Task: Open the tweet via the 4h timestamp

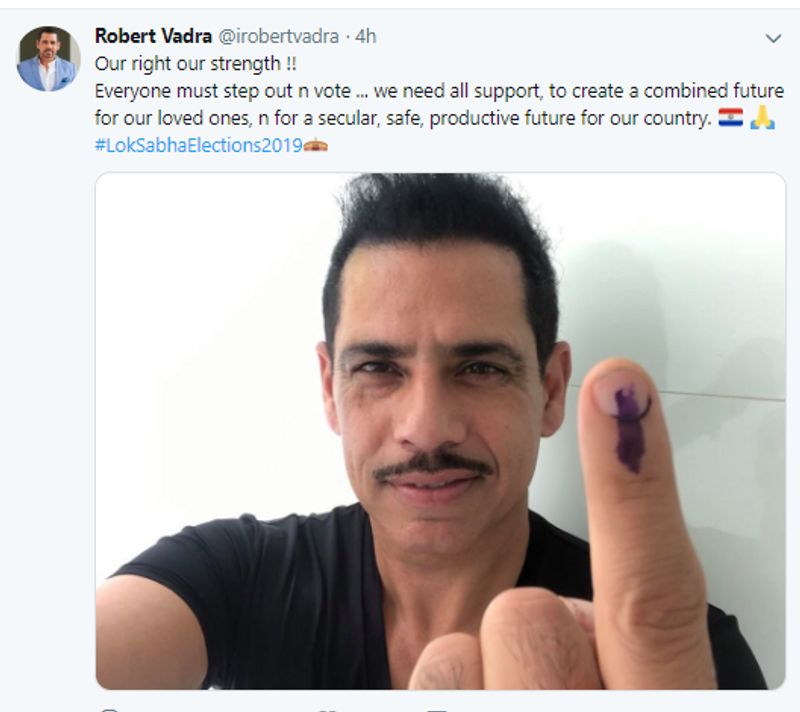Action: coord(366,37)
